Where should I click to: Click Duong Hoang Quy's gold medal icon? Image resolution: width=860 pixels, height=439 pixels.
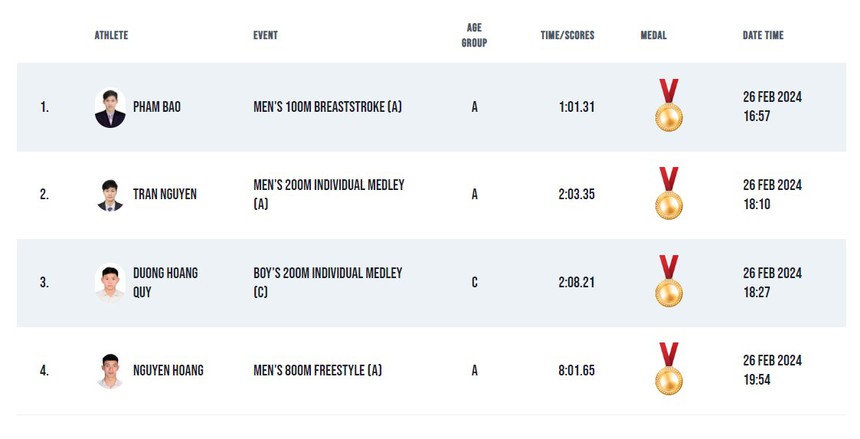(668, 282)
